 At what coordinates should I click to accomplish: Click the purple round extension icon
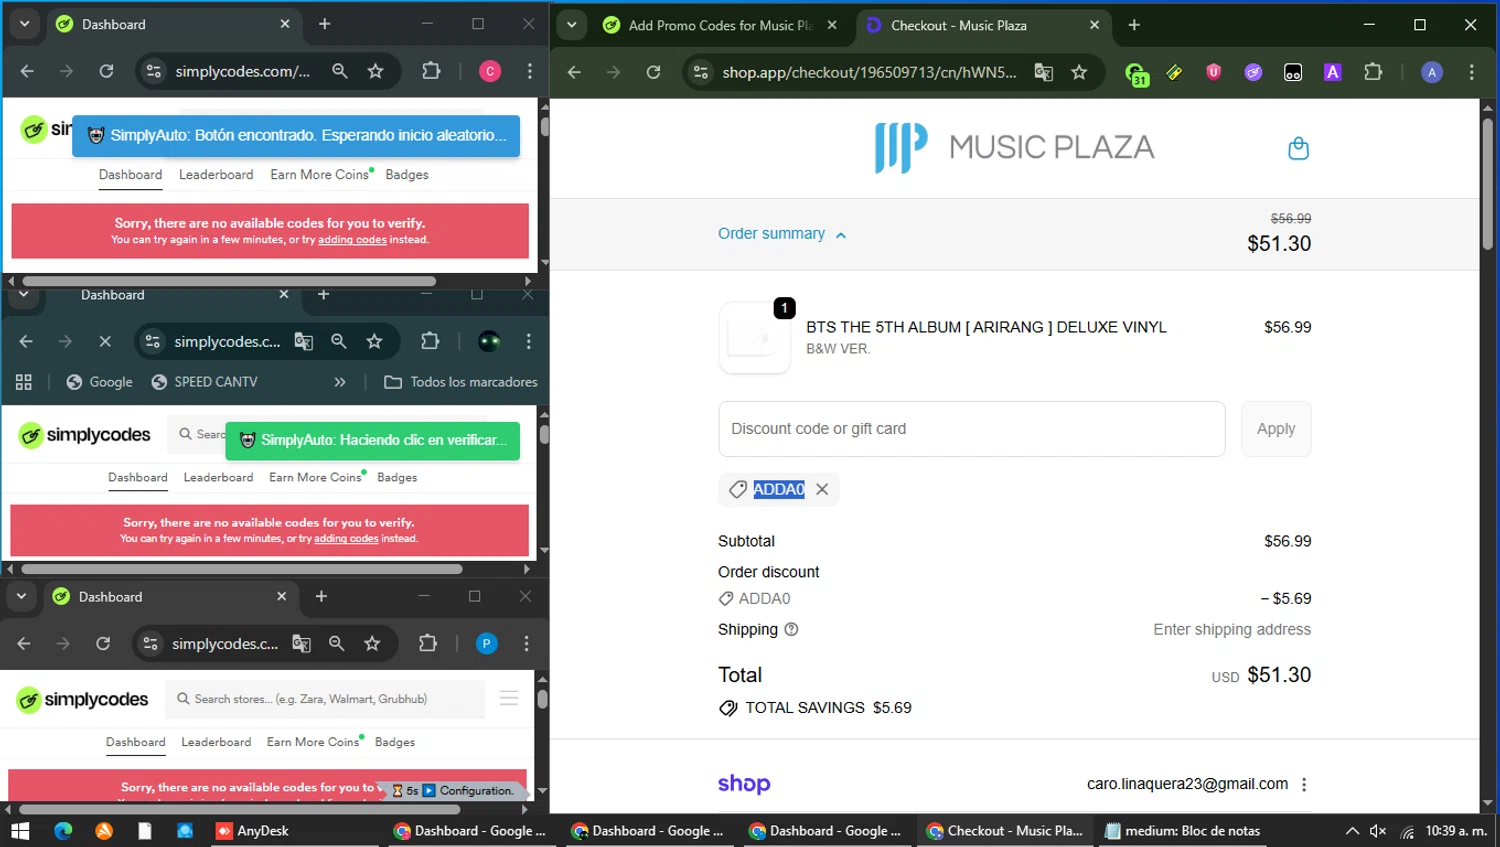[x=1253, y=72]
